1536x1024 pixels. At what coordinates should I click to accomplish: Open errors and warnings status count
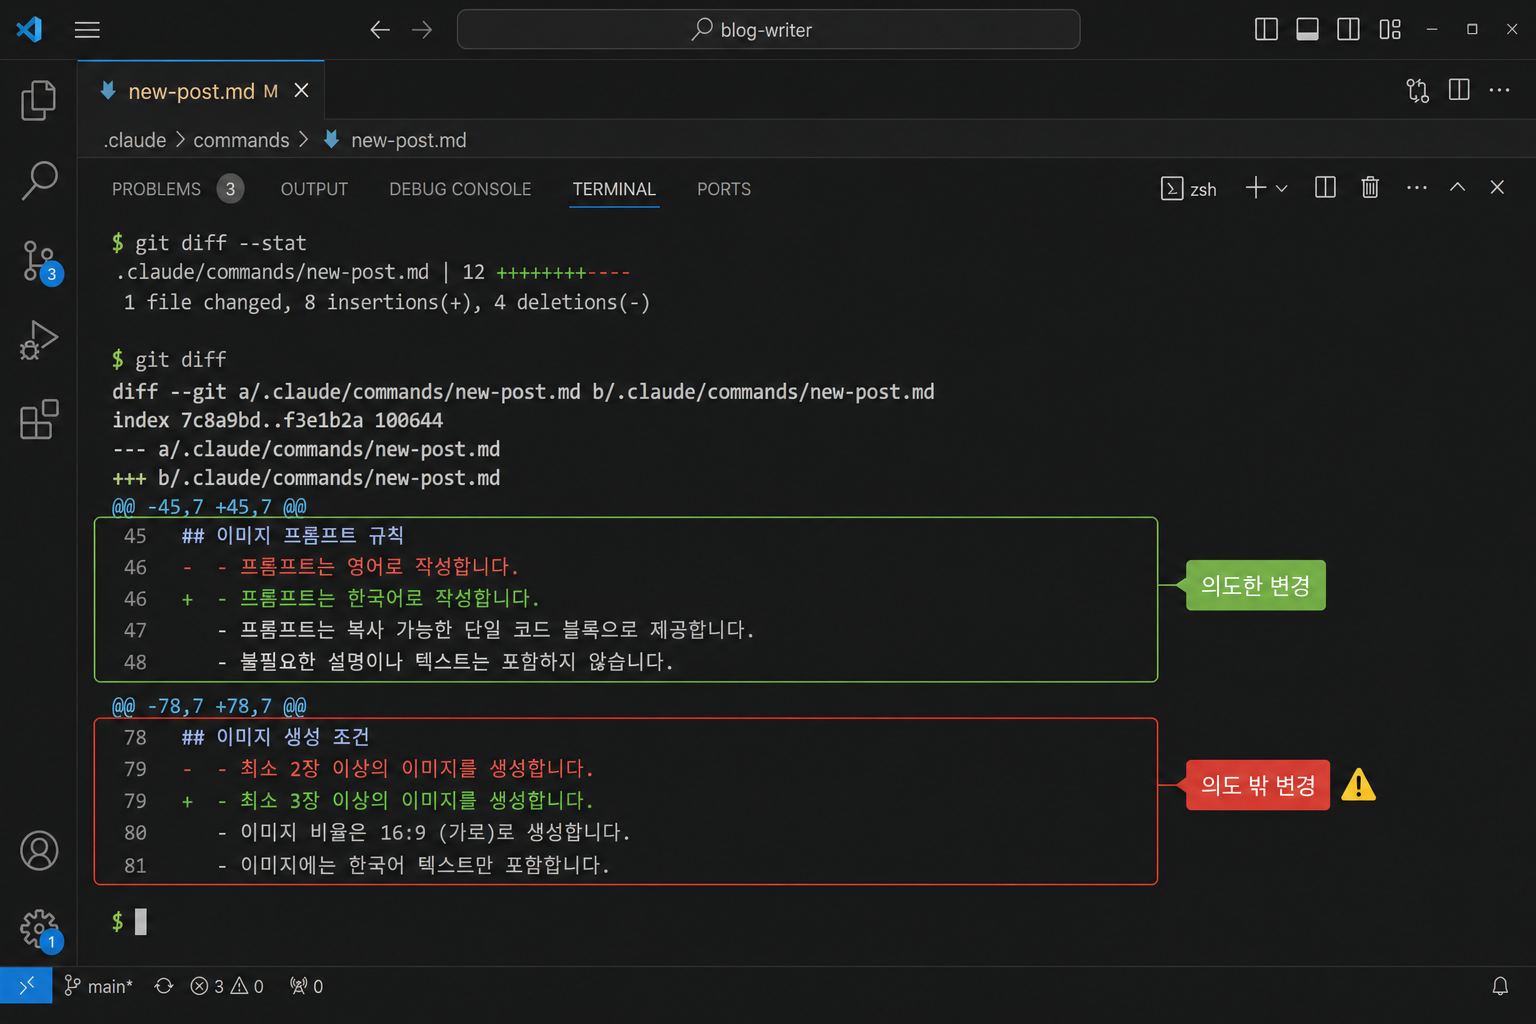[x=227, y=986]
